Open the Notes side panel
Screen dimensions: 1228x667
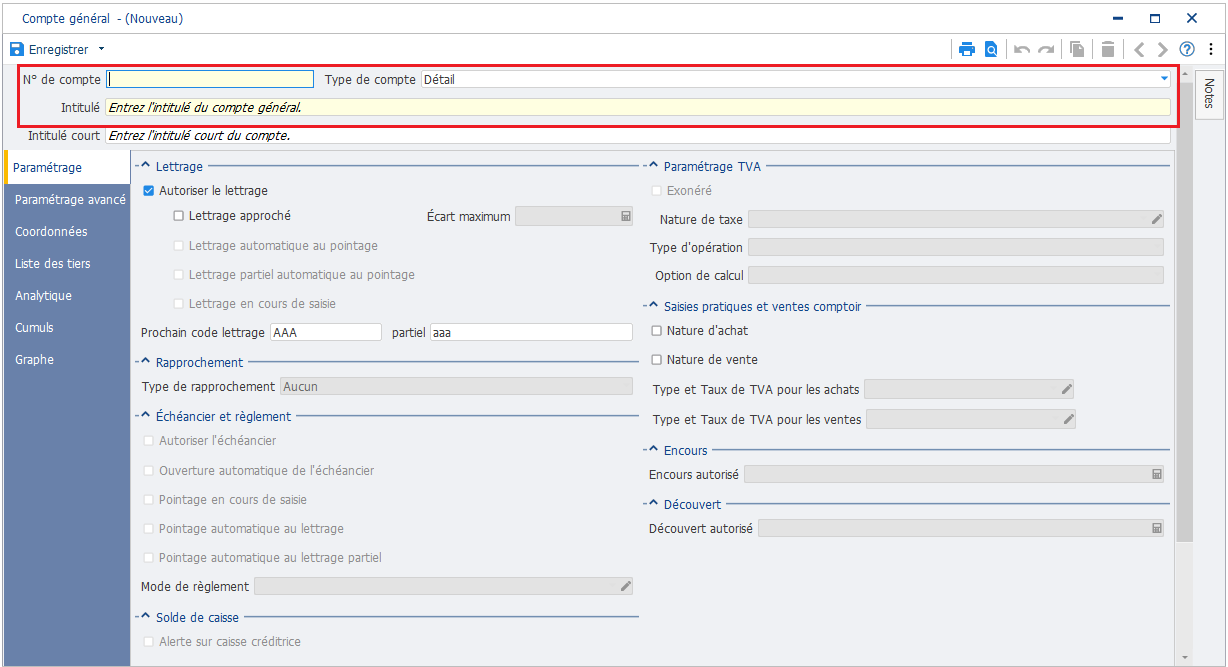click(1209, 94)
